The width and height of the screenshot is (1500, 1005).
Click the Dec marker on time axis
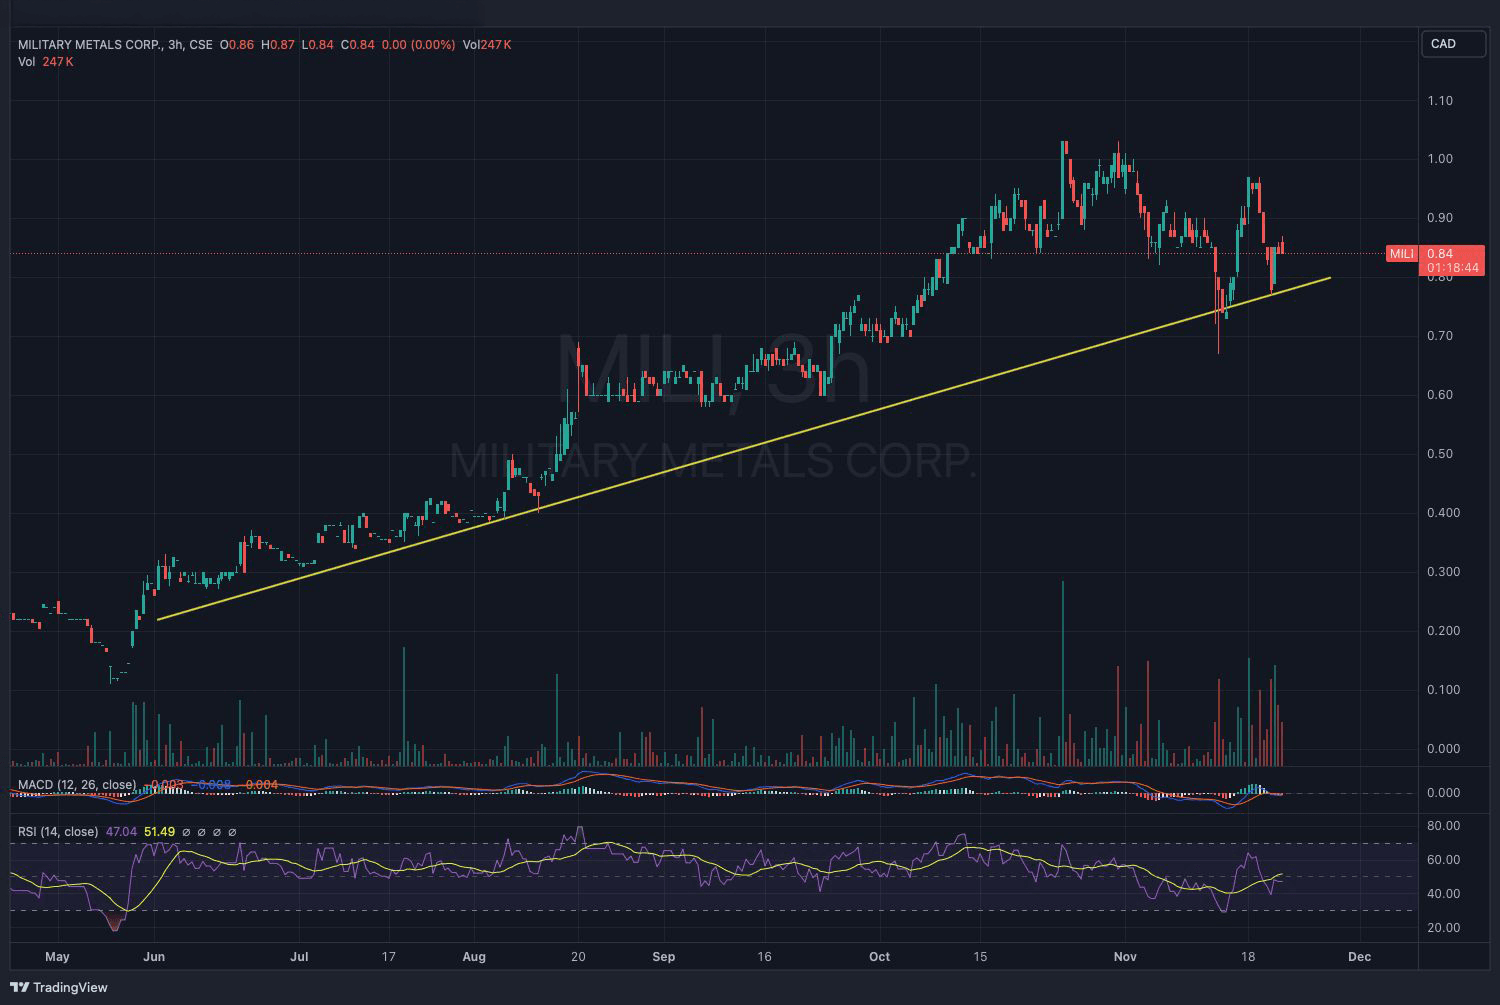click(1359, 957)
